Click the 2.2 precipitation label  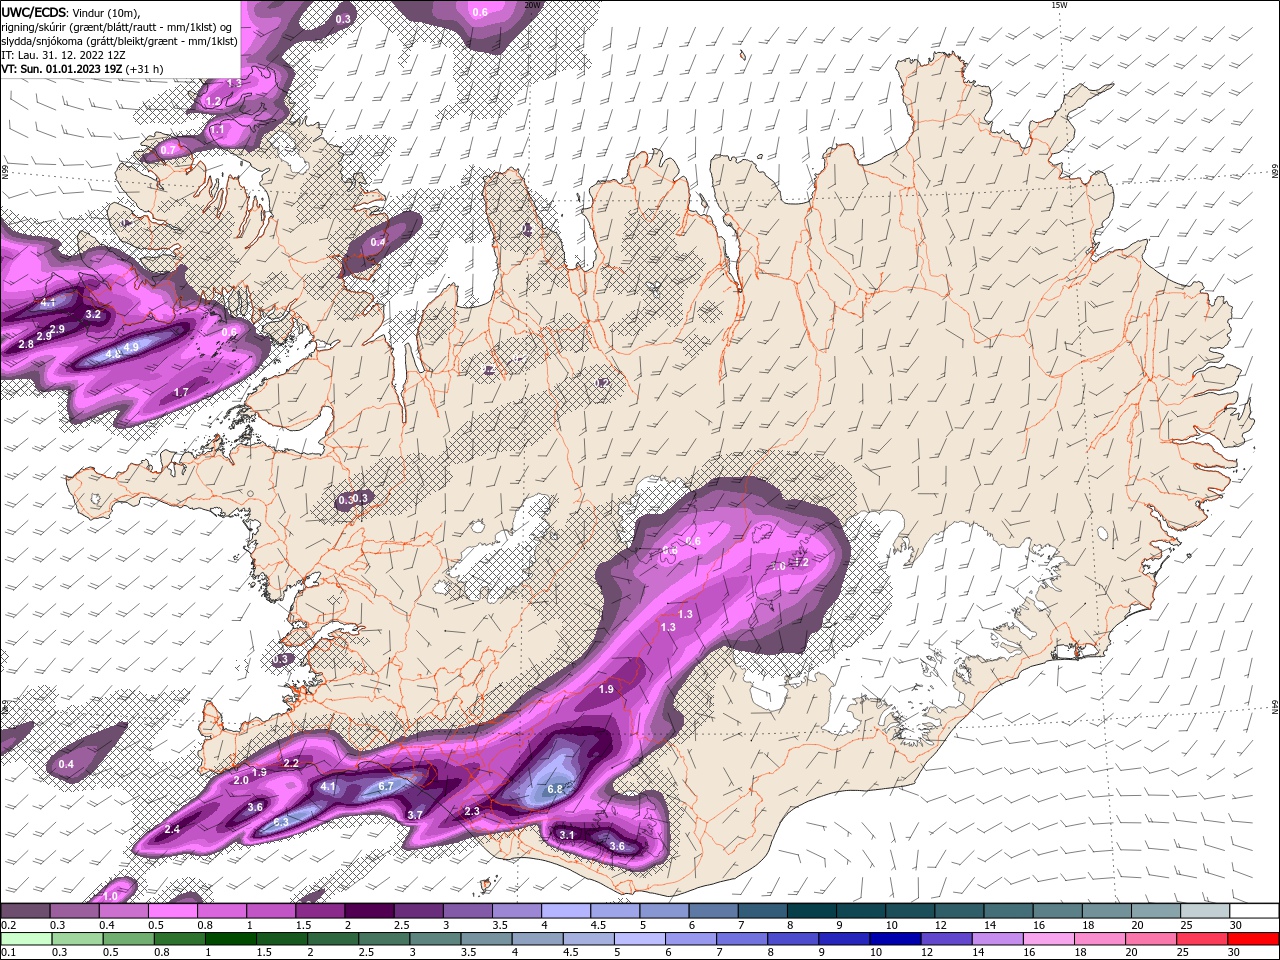click(x=291, y=763)
